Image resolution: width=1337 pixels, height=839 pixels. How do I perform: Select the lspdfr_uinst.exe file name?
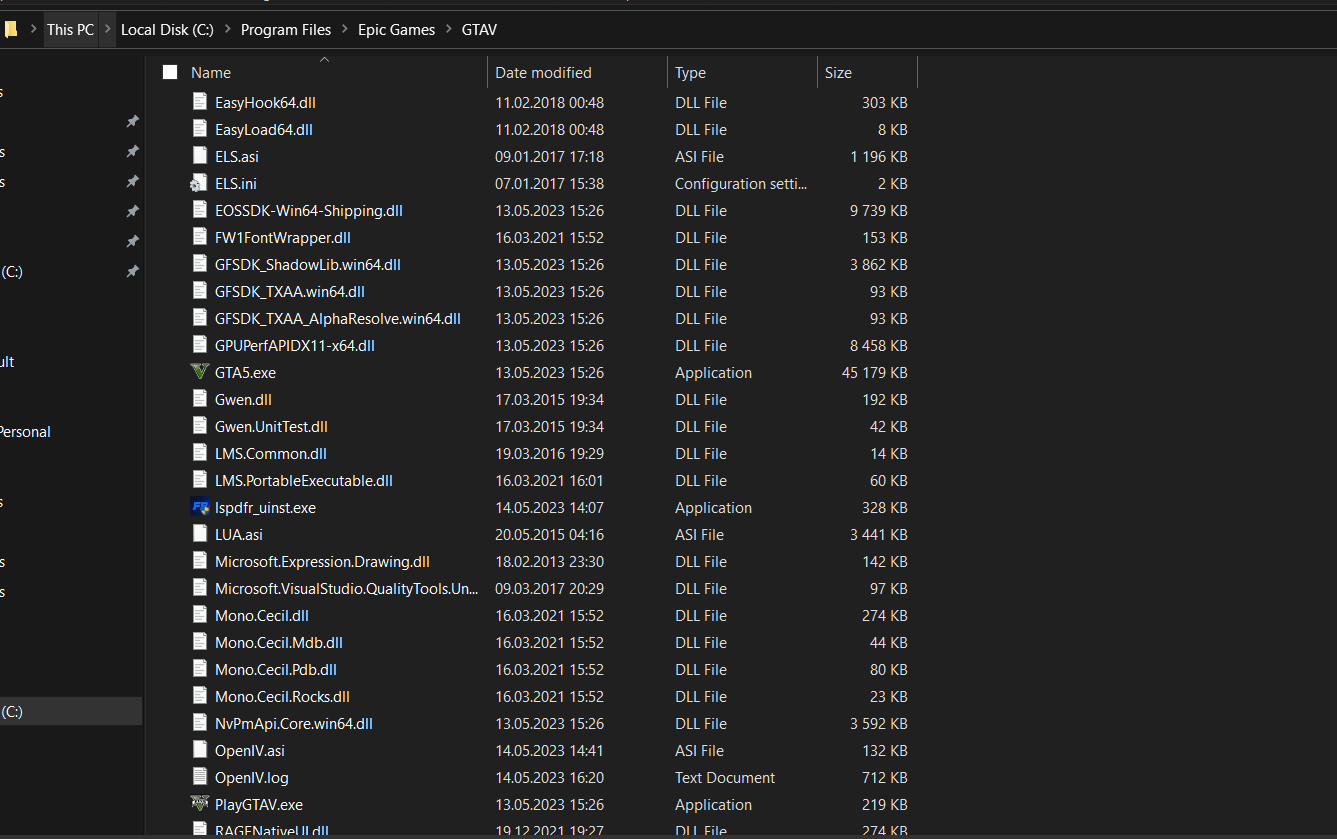[265, 507]
